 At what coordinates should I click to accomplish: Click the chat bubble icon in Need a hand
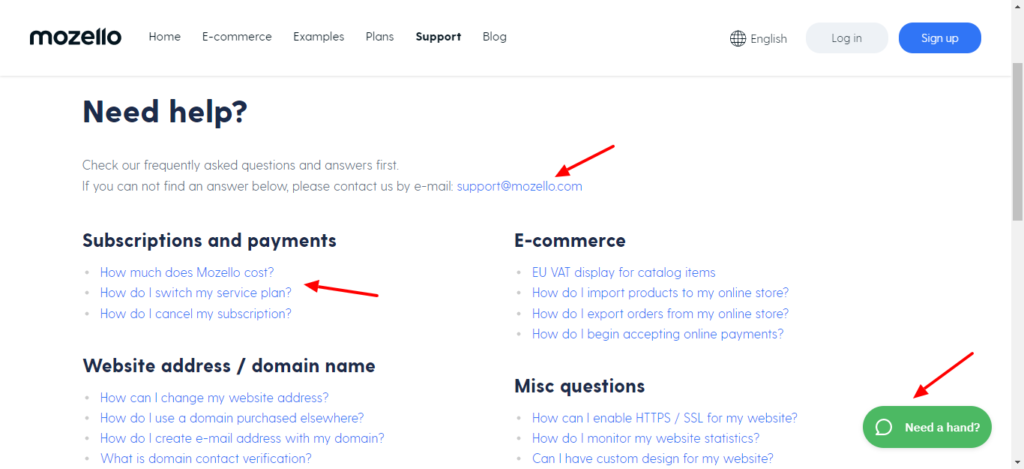point(884,427)
